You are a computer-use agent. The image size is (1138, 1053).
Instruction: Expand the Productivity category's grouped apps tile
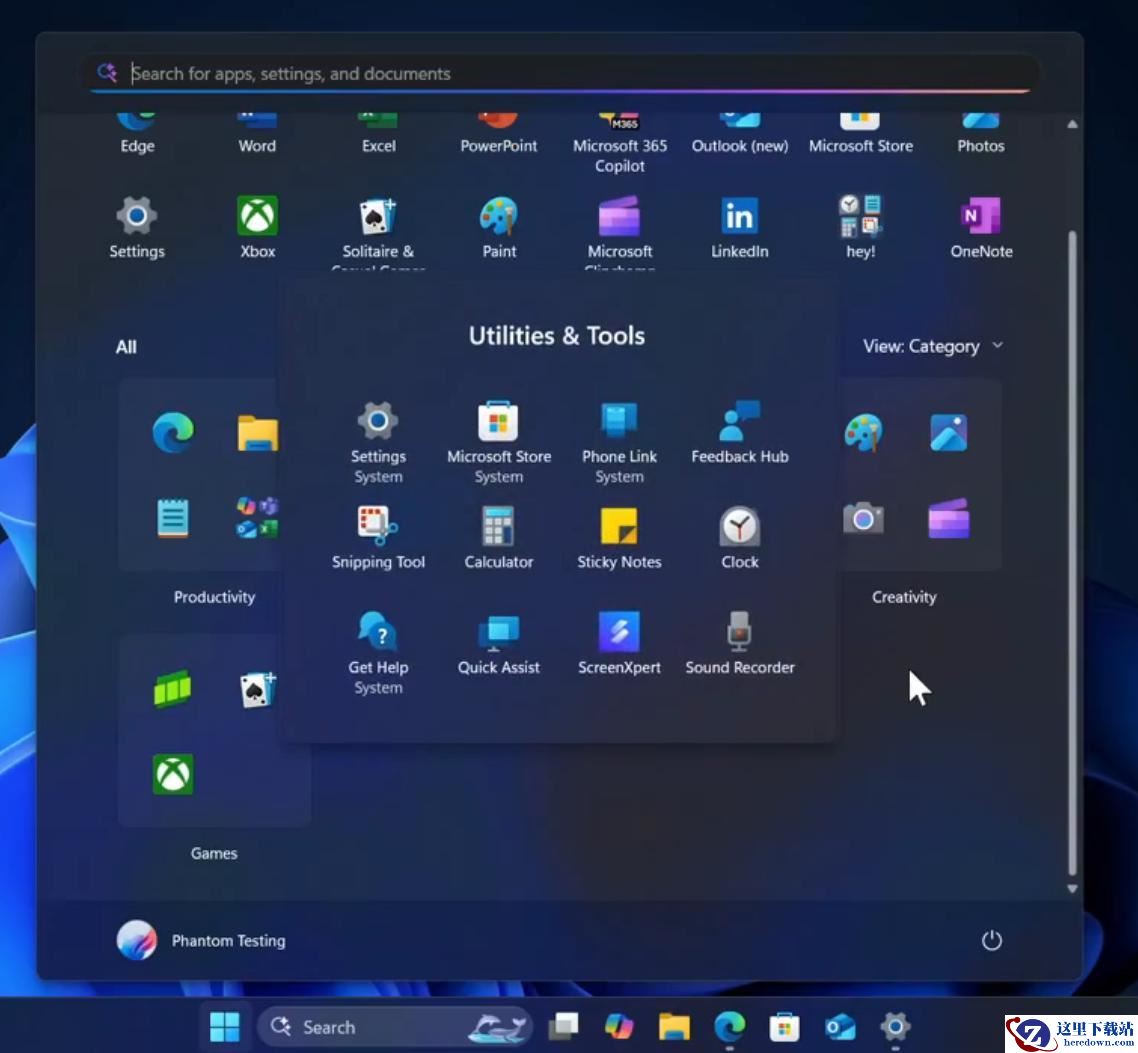258,518
